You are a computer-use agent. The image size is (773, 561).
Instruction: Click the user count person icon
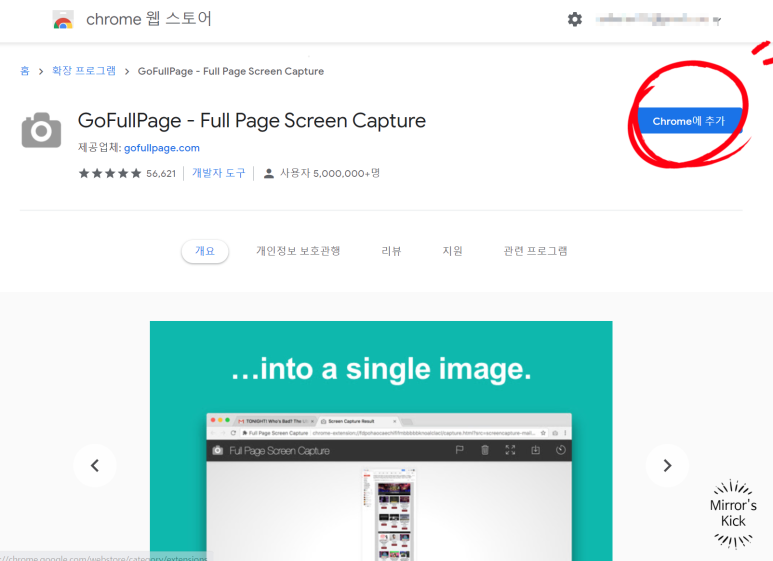(269, 174)
